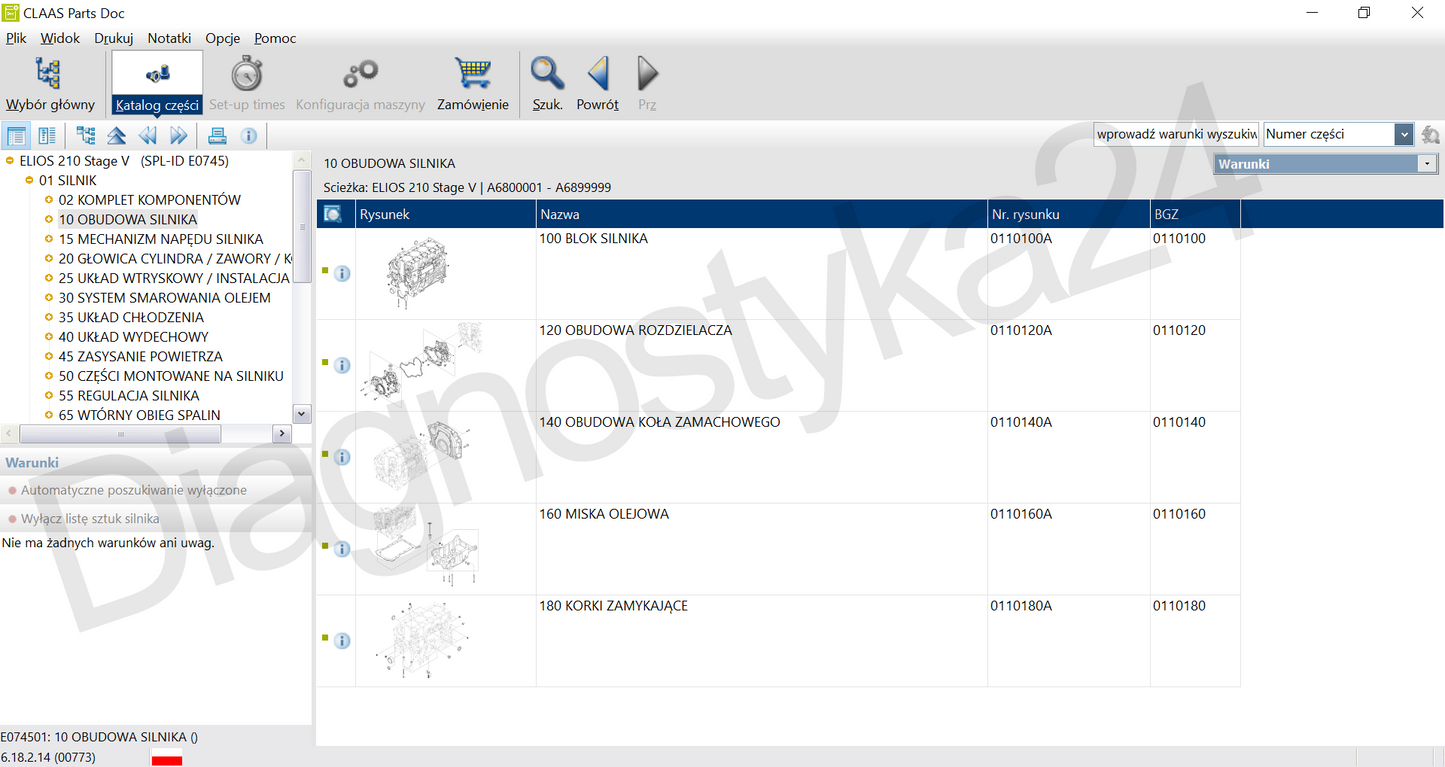Viewport: 1445px width, 767px height.
Task: Click the search conditions input field
Action: pyautogui.click(x=1177, y=134)
